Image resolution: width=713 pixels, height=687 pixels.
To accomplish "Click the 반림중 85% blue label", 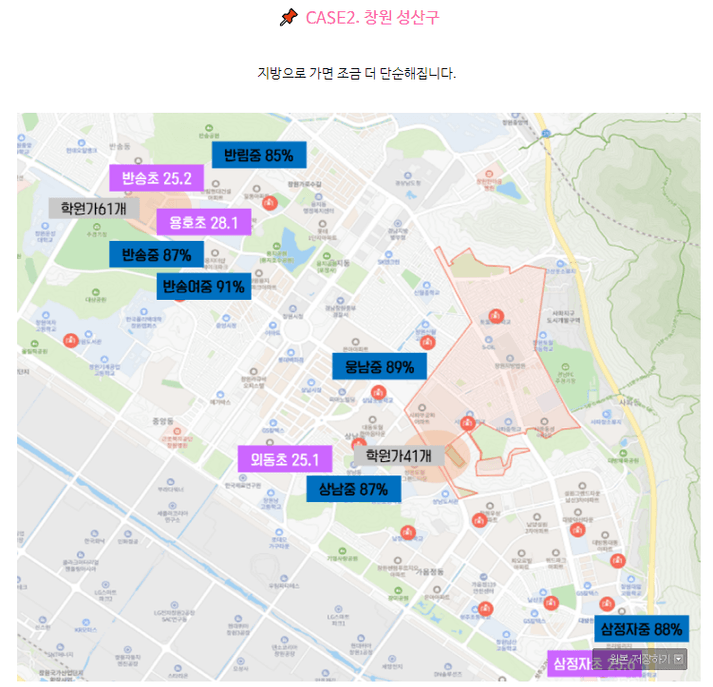I will (259, 155).
